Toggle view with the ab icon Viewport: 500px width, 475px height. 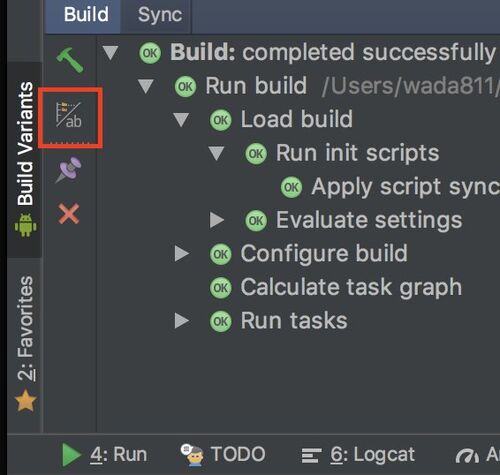point(69,115)
